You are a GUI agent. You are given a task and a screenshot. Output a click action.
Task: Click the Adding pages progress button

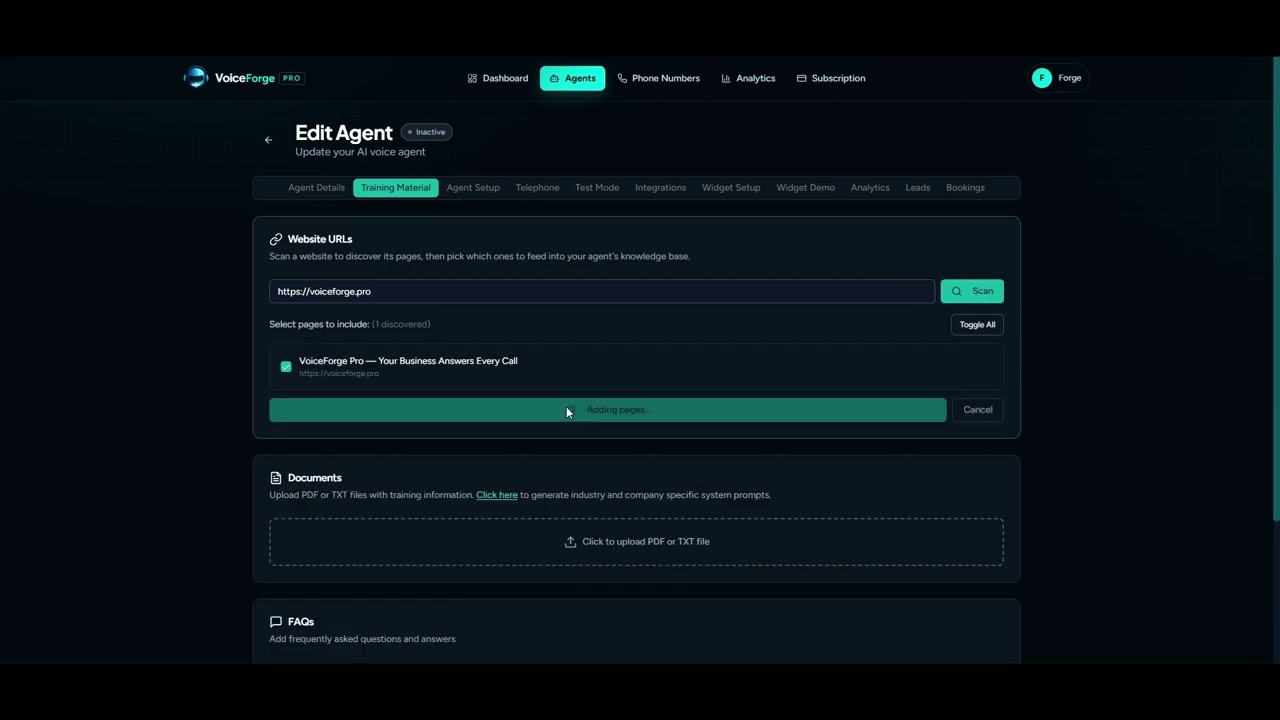click(x=608, y=410)
